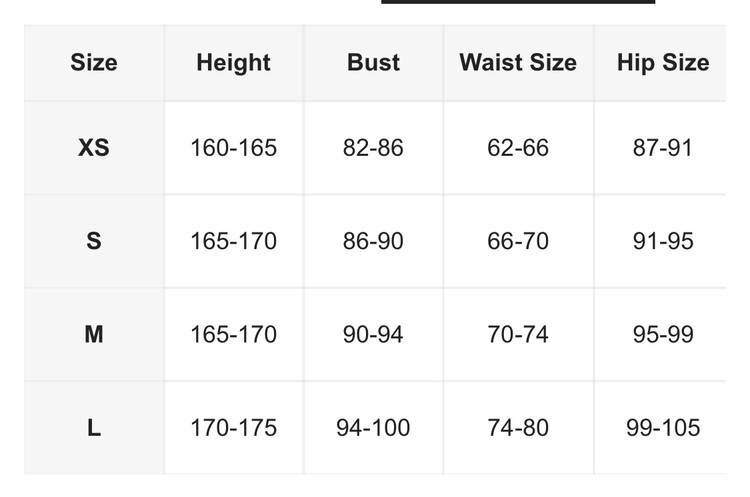The height and width of the screenshot is (497, 750).
Task: Click the Height column header
Action: (233, 62)
